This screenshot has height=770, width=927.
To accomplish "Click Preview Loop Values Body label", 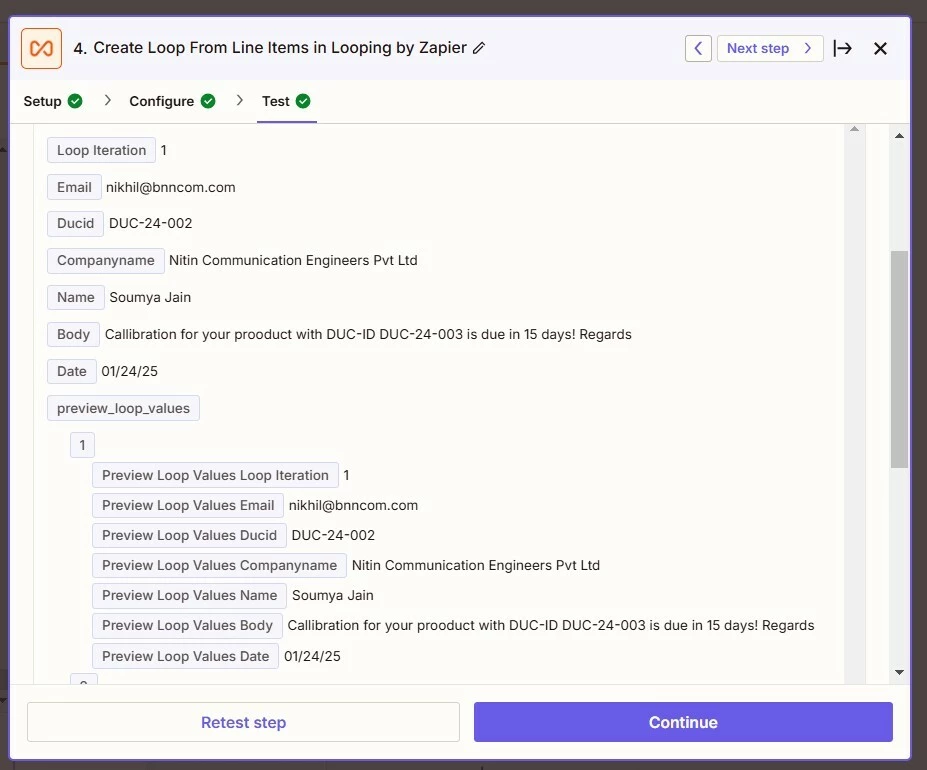I will click(187, 626).
